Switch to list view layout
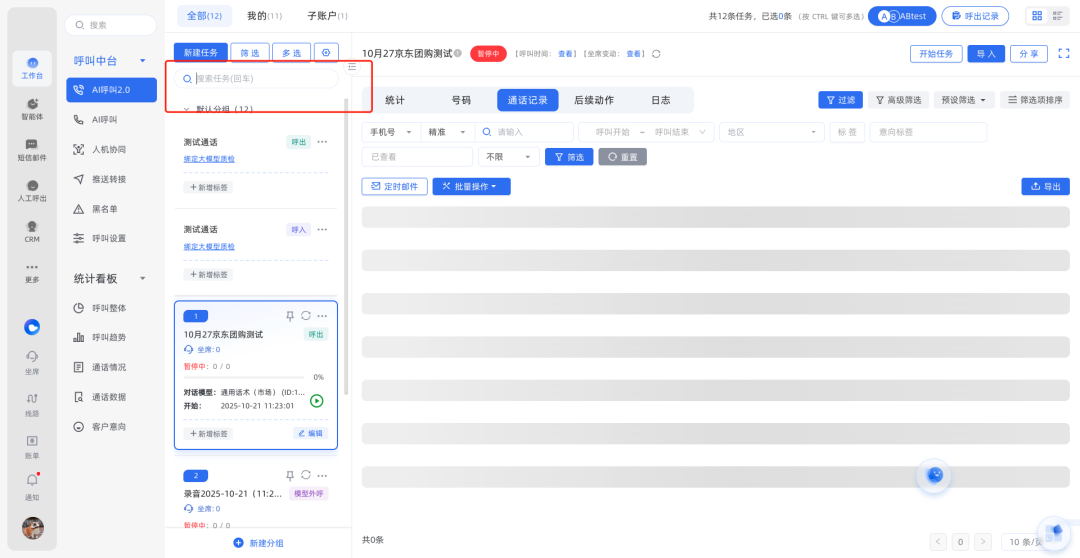 pos(1059,16)
